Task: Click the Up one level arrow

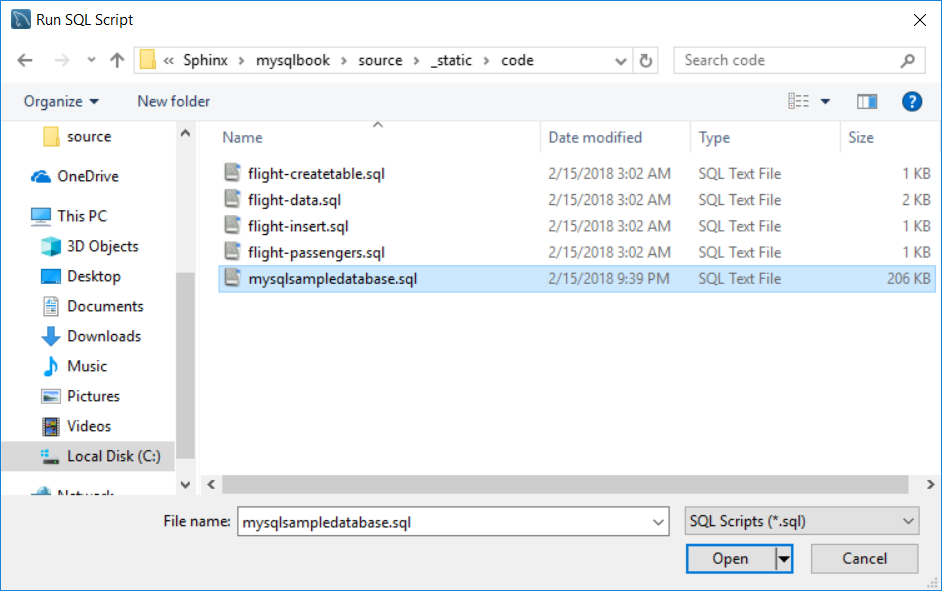Action: 117,60
